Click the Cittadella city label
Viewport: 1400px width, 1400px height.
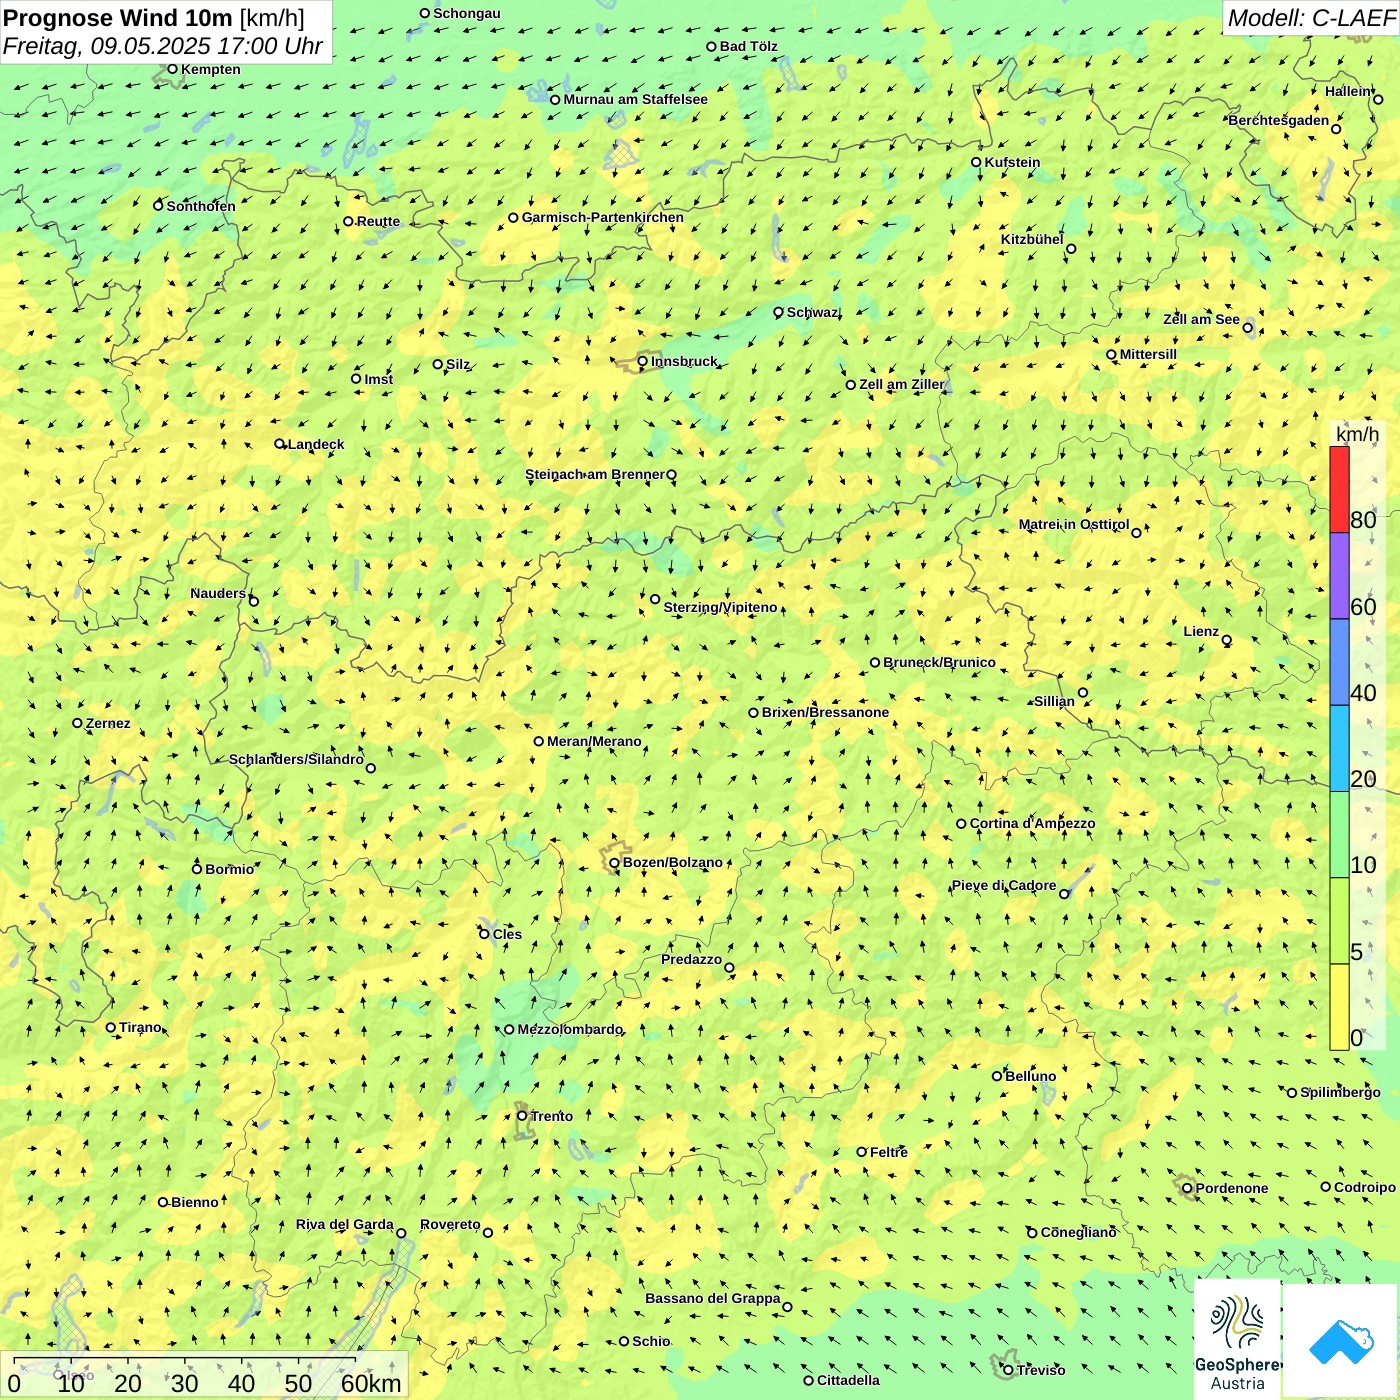pos(848,1380)
